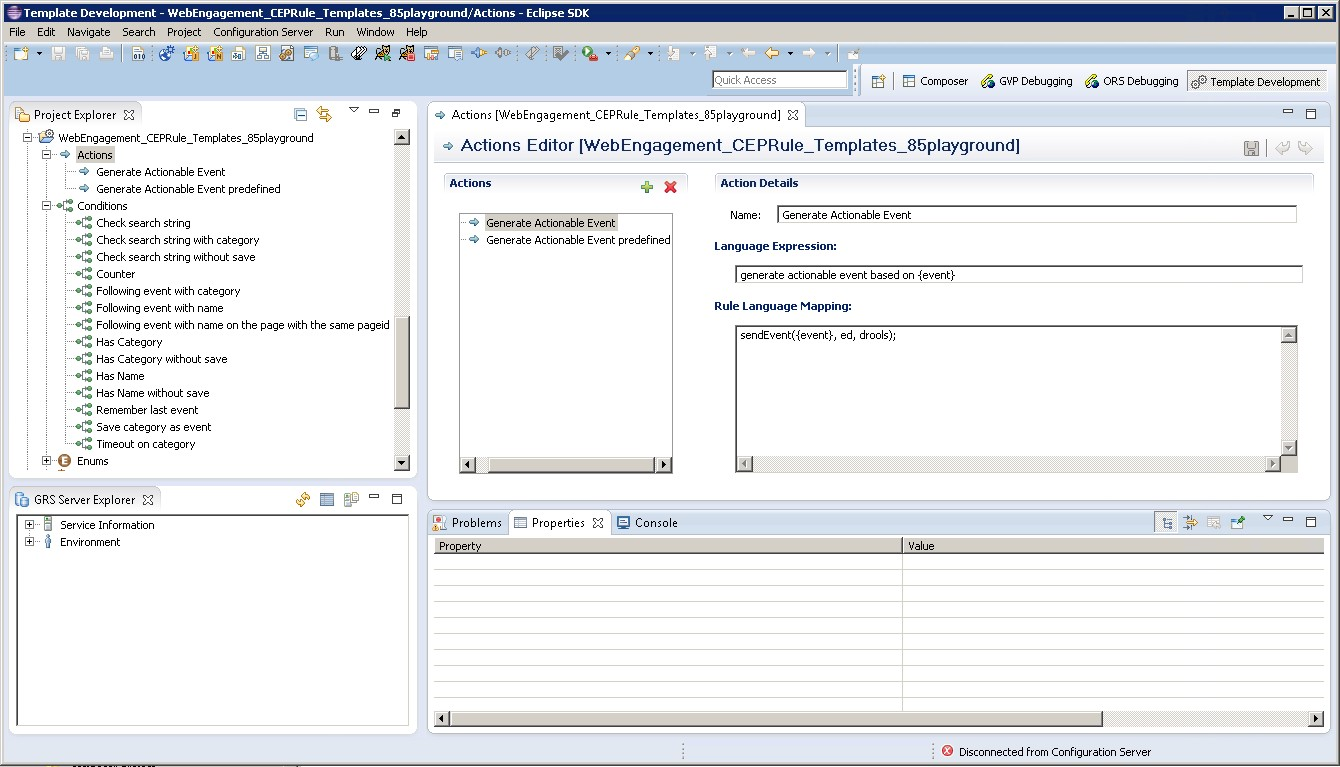The image size is (1340, 767).
Task: Switch to the ORS Debugging perspective
Action: point(1132,81)
